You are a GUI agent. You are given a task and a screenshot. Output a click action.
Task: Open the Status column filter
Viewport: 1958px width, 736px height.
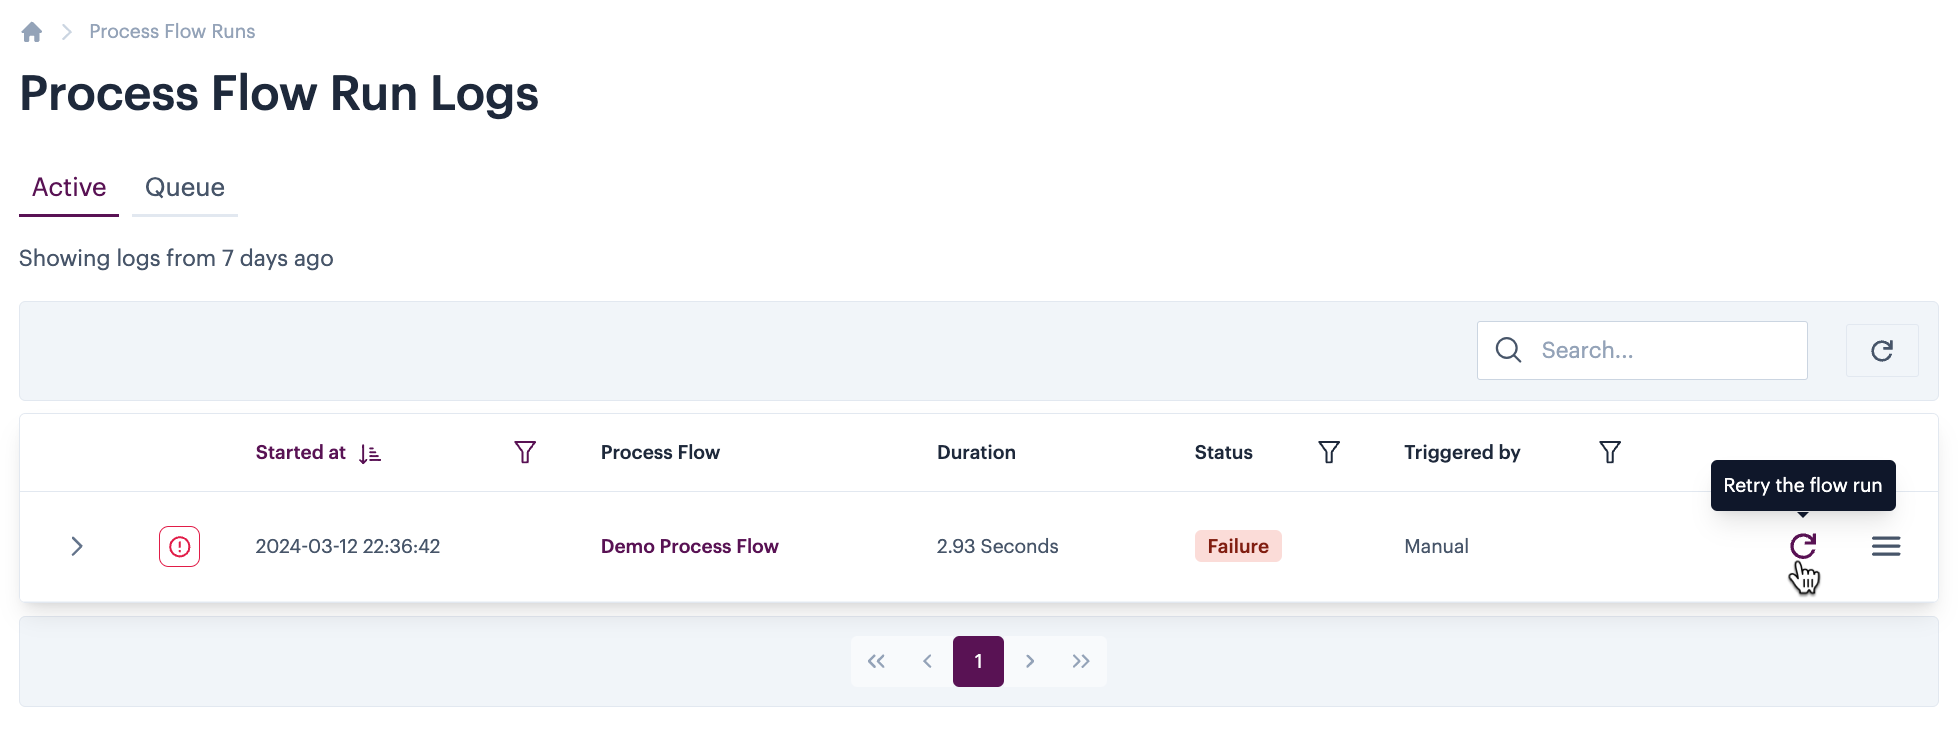(x=1329, y=453)
